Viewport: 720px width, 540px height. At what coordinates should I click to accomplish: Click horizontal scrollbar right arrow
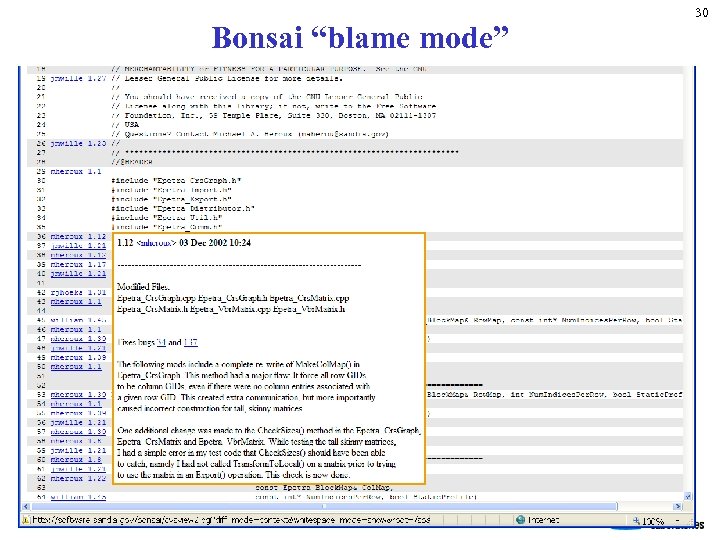click(x=677, y=506)
